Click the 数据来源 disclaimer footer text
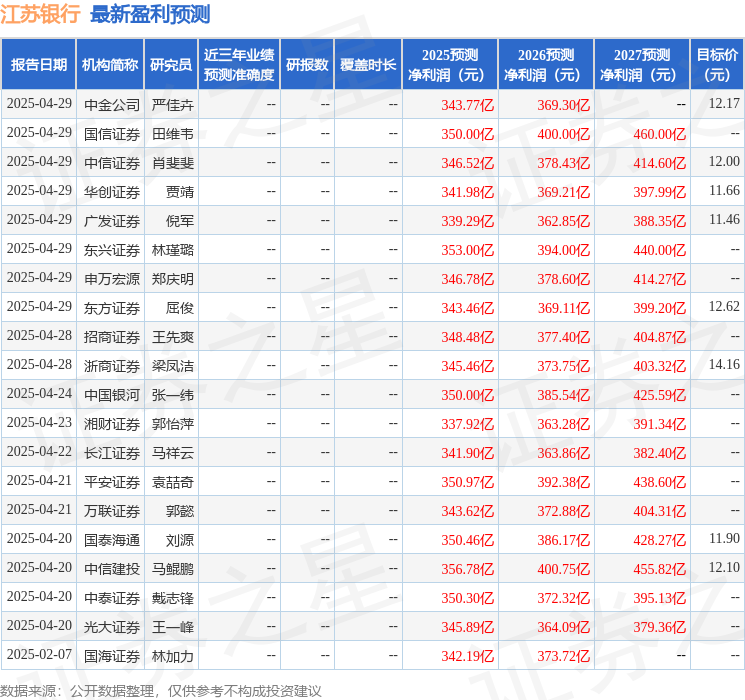 [161, 690]
